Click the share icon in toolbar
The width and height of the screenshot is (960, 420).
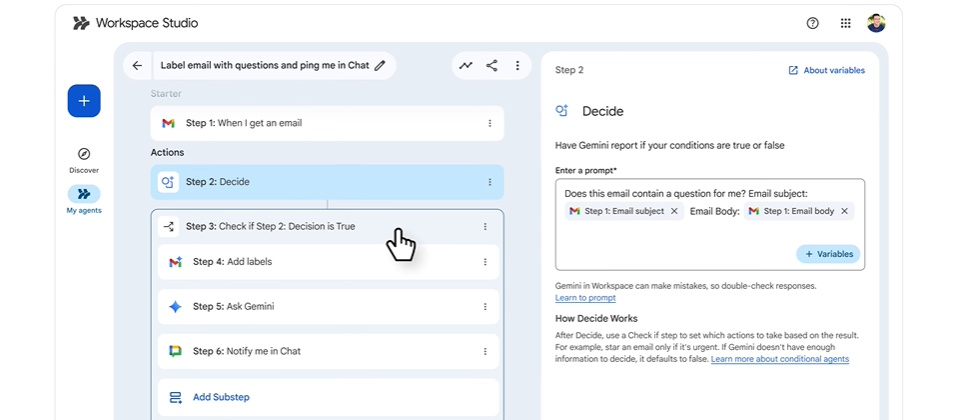492,65
